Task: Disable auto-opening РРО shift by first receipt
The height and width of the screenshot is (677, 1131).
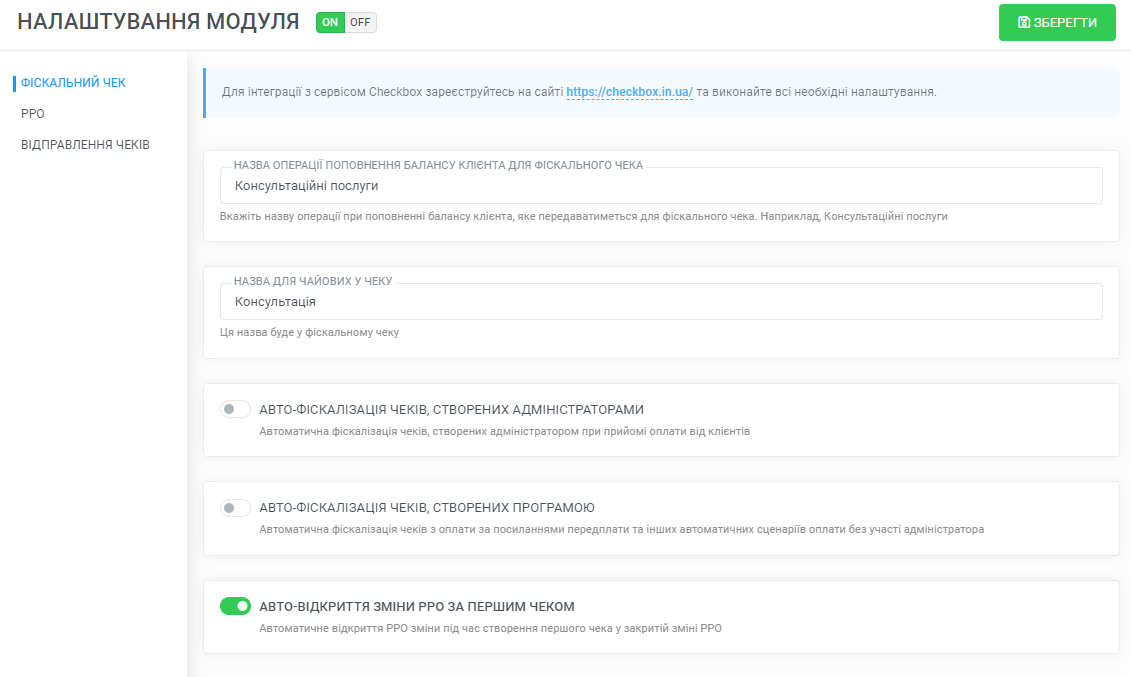Action: tap(235, 606)
